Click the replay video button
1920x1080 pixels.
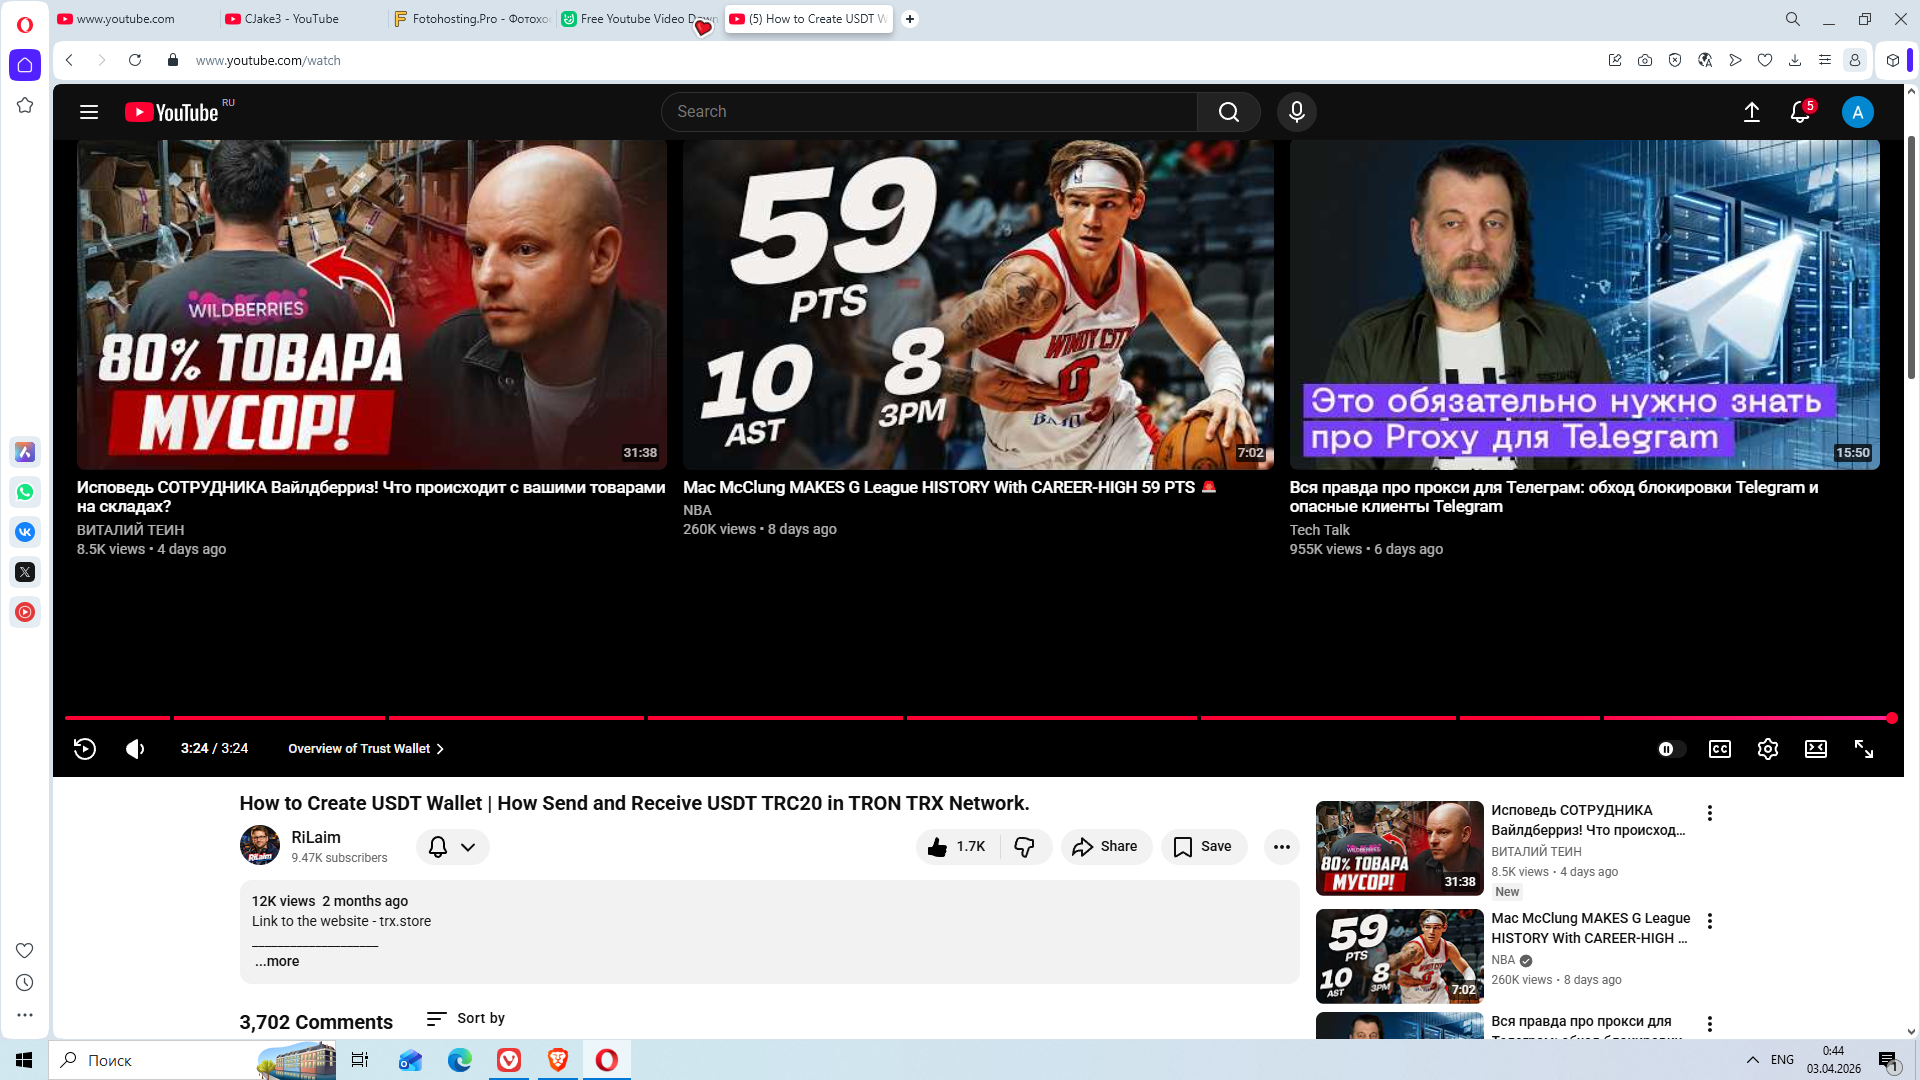coord(85,749)
